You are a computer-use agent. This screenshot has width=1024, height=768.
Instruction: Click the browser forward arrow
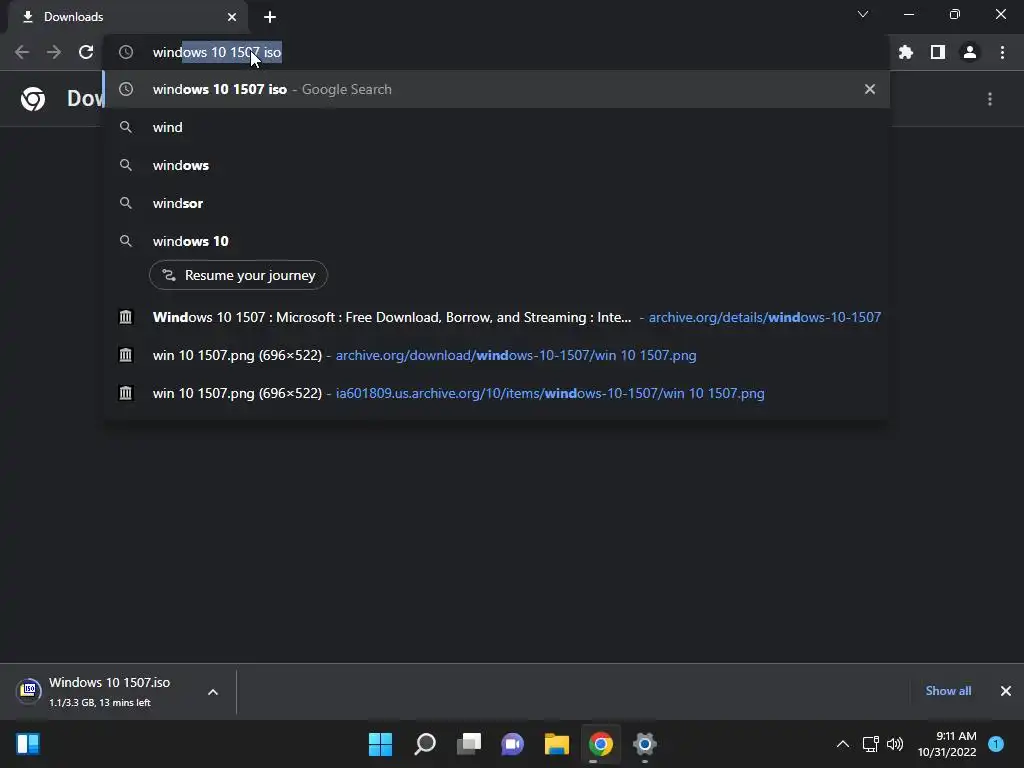[54, 52]
